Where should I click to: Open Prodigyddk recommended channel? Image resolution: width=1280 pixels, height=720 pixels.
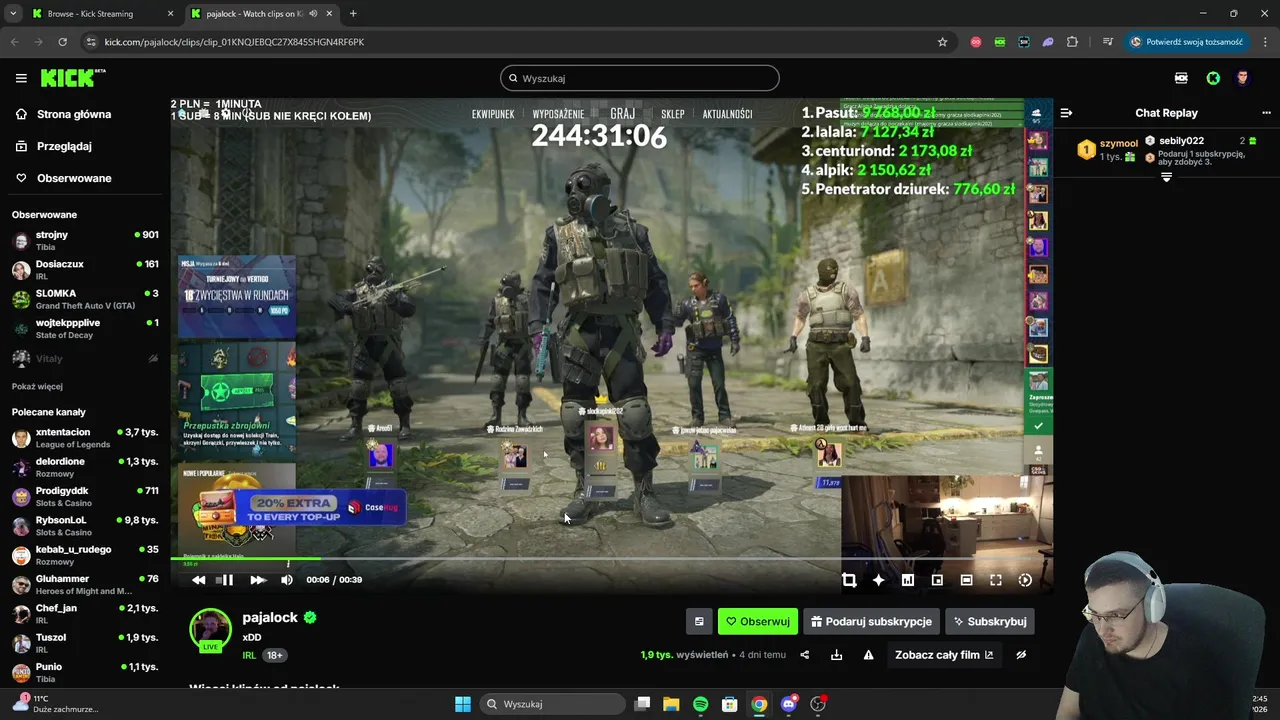[x=85, y=496]
